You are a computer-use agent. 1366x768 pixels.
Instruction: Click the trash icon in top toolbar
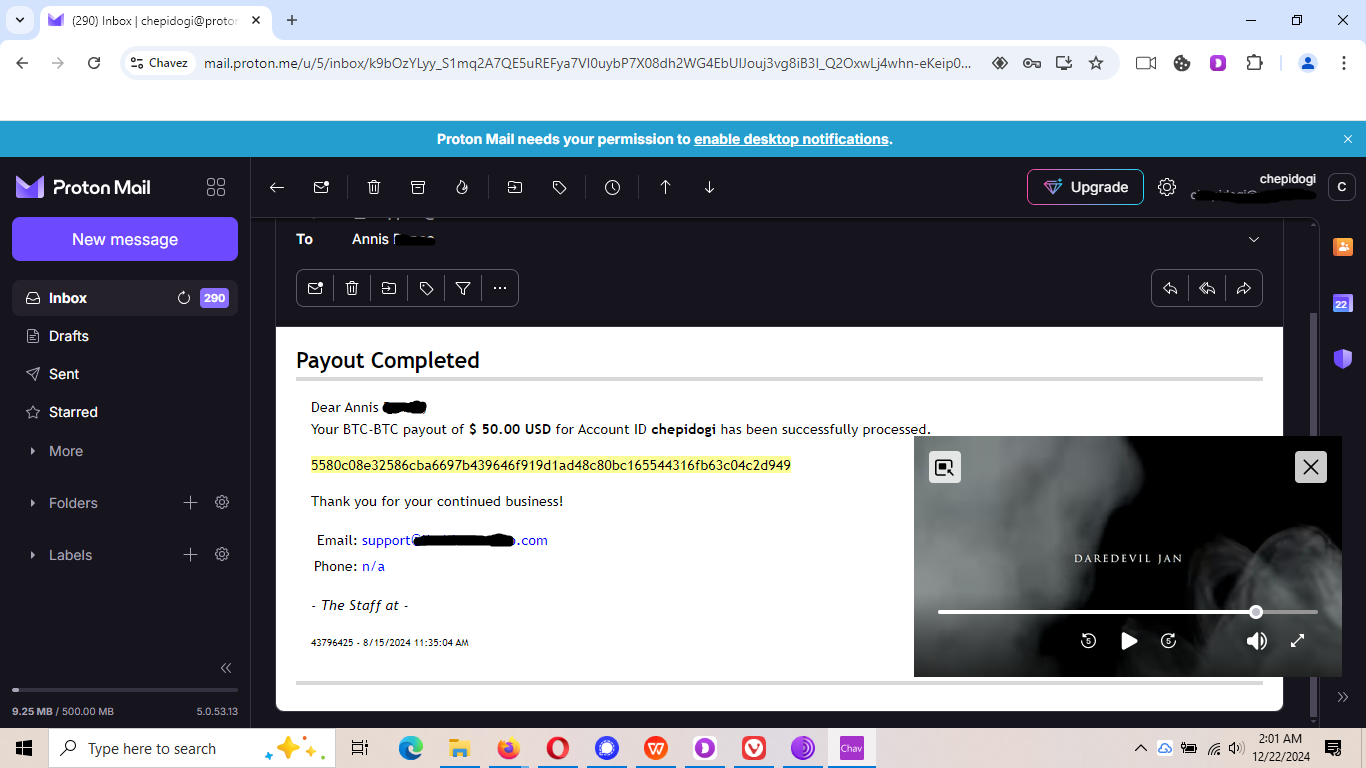pos(374,187)
